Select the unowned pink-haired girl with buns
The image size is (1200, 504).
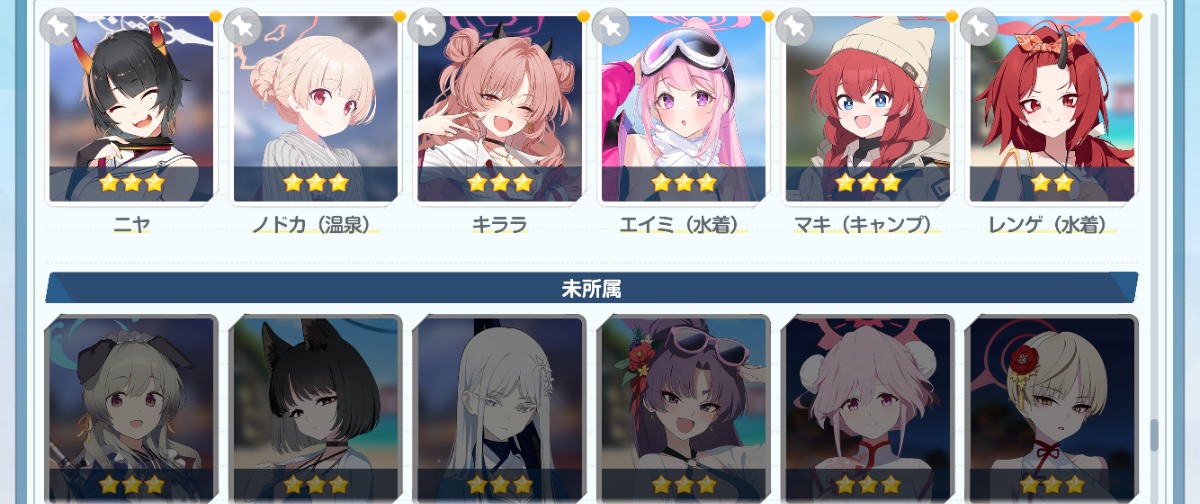pyautogui.click(x=868, y=408)
